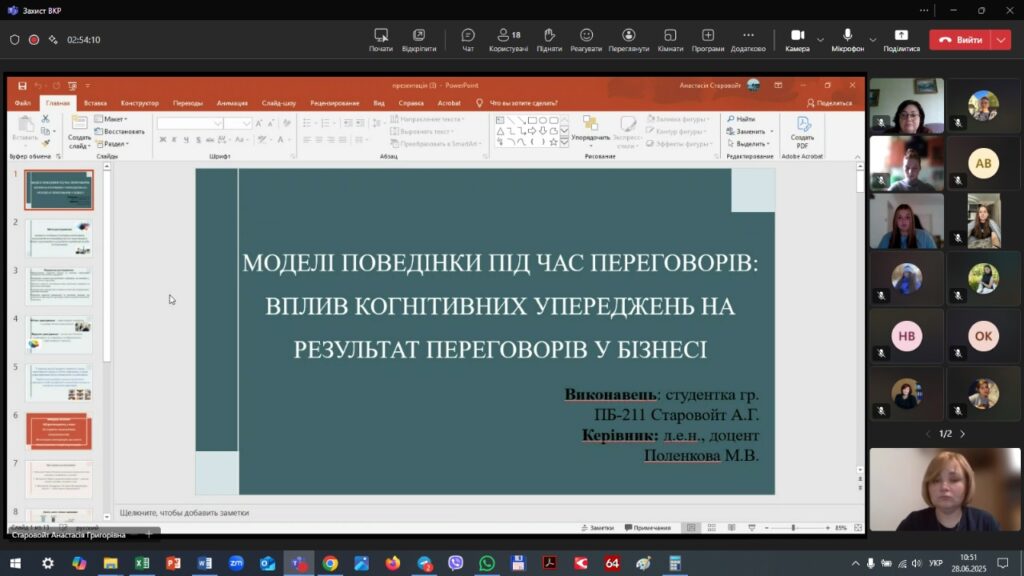This screenshot has height=576, width=1024.
Task: Toggle bold formatting in the font group
Action: [x=163, y=140]
